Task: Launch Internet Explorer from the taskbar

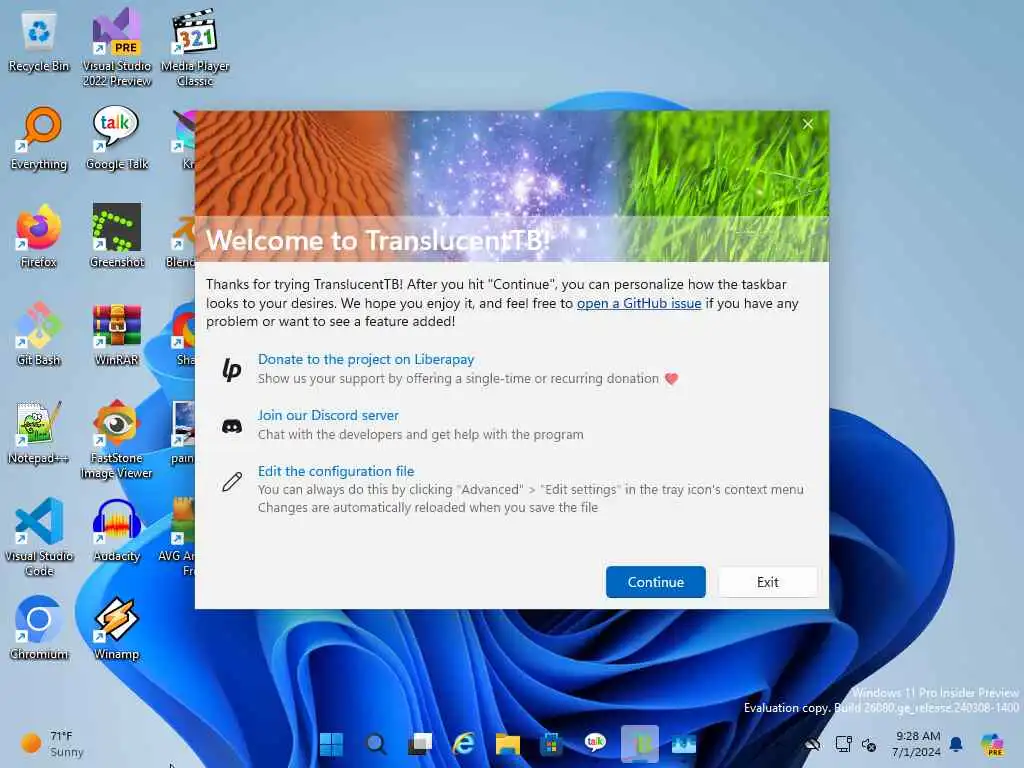Action: 464,744
